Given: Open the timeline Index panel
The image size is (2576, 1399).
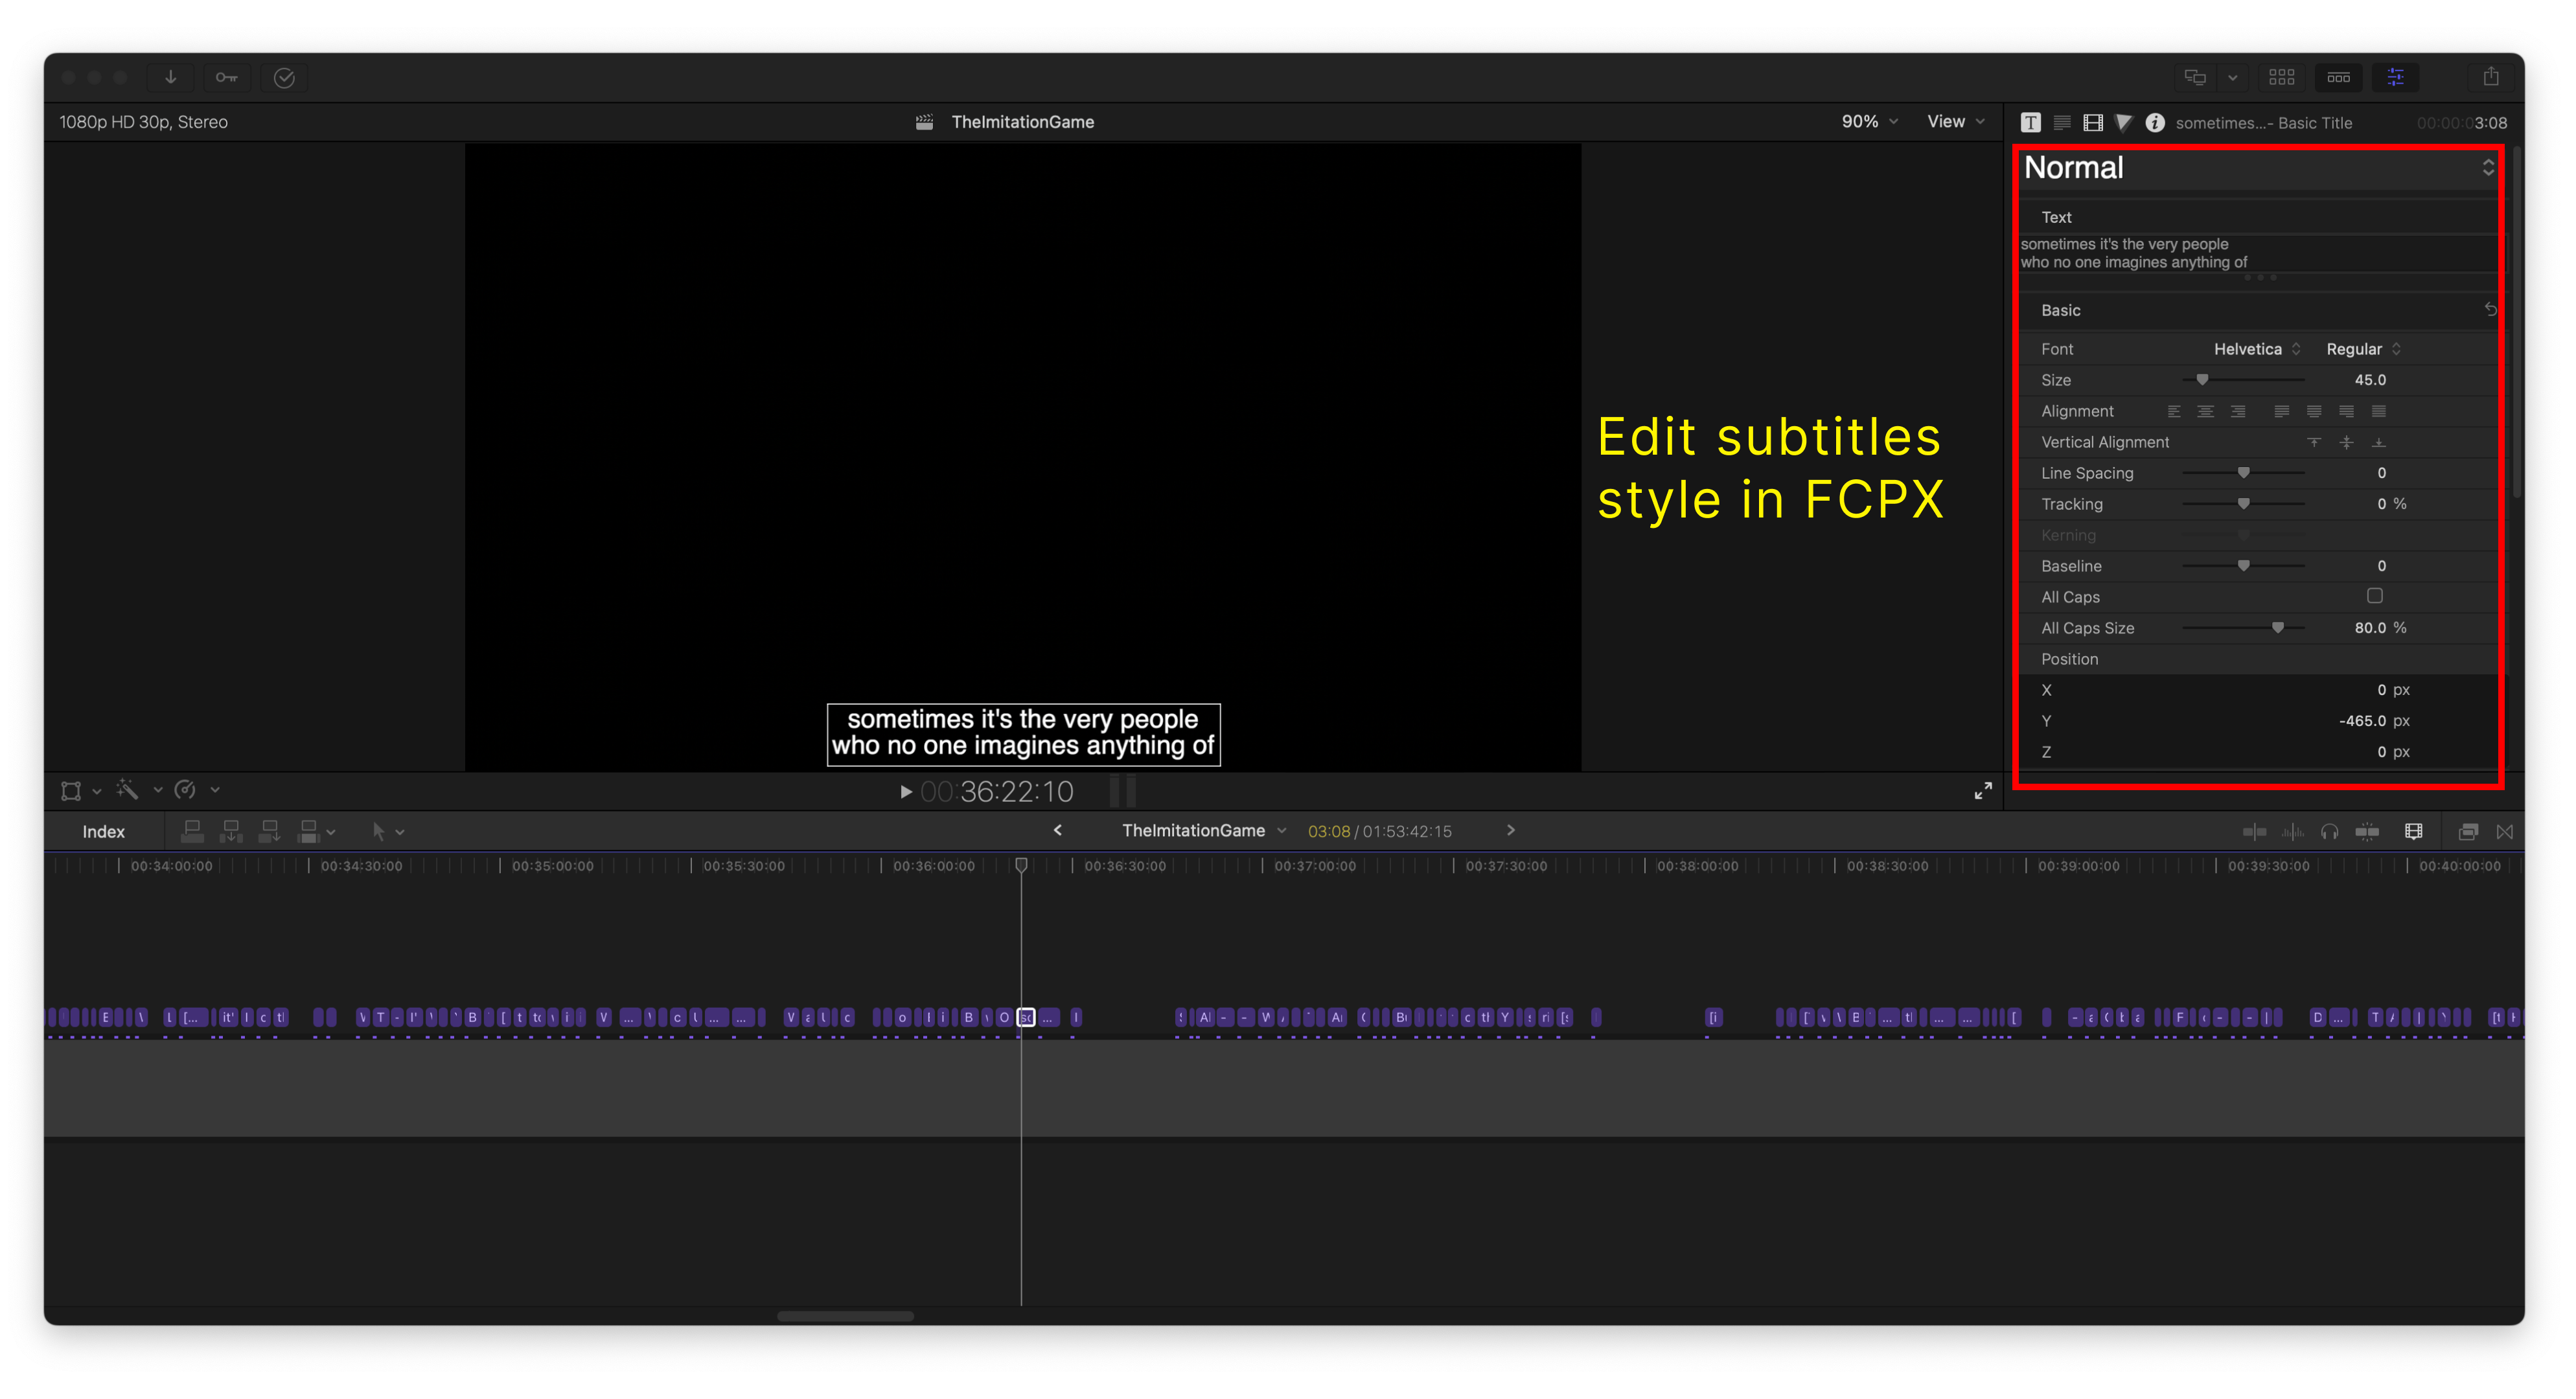Looking at the screenshot, I should pyautogui.click(x=103, y=831).
